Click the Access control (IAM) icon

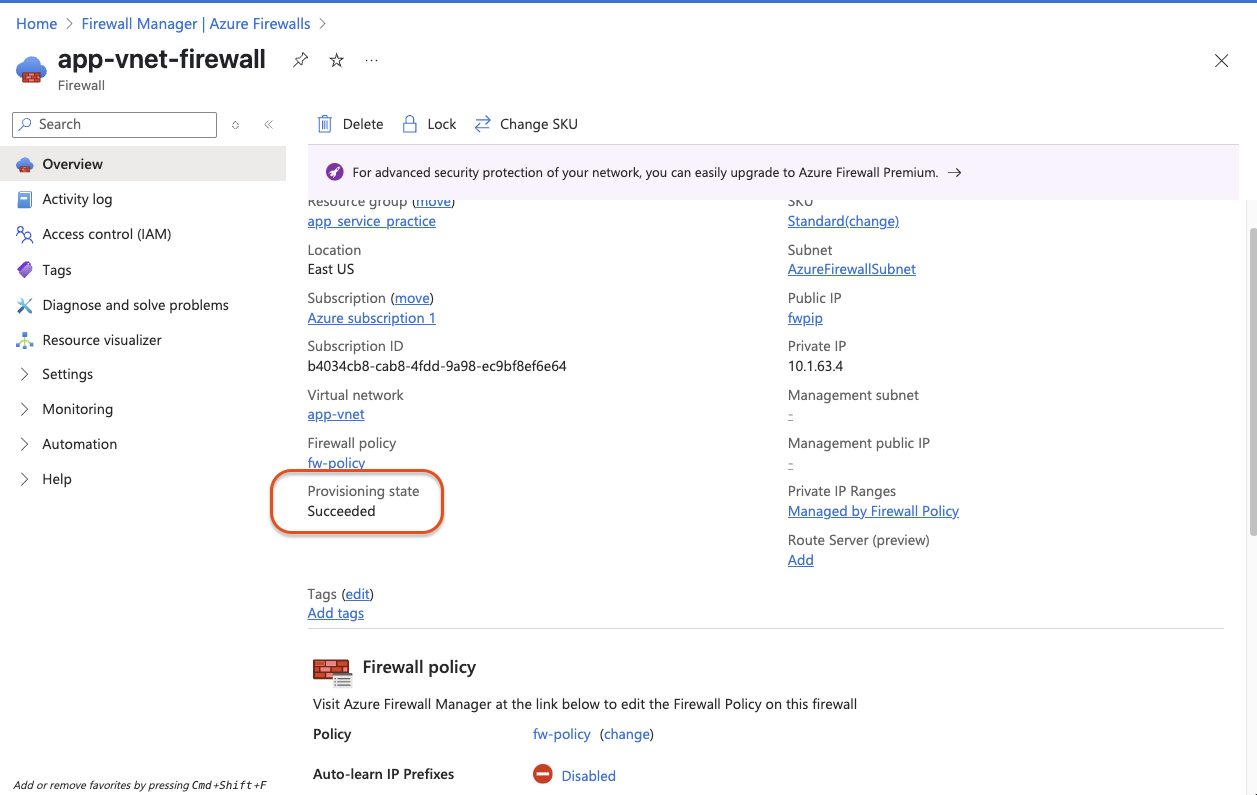click(x=25, y=234)
